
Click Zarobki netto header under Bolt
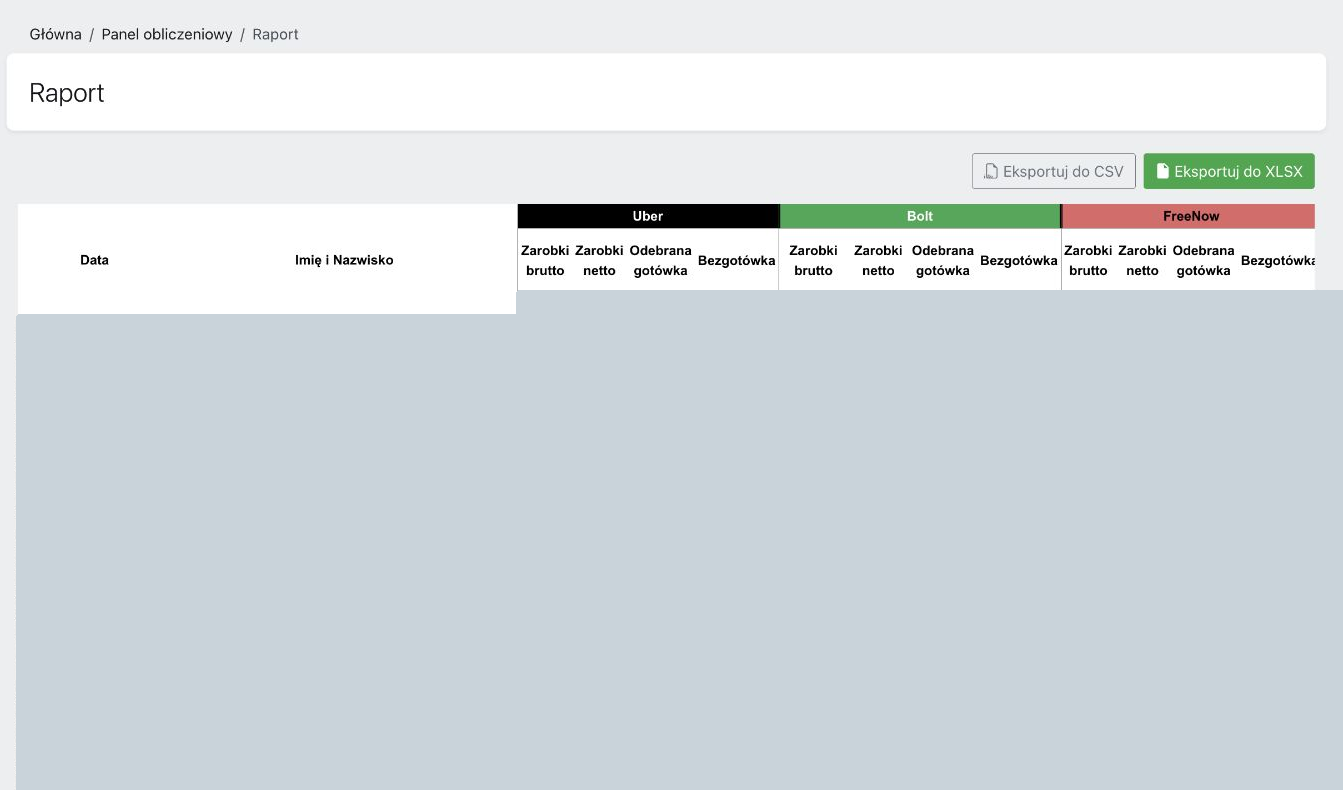(878, 260)
